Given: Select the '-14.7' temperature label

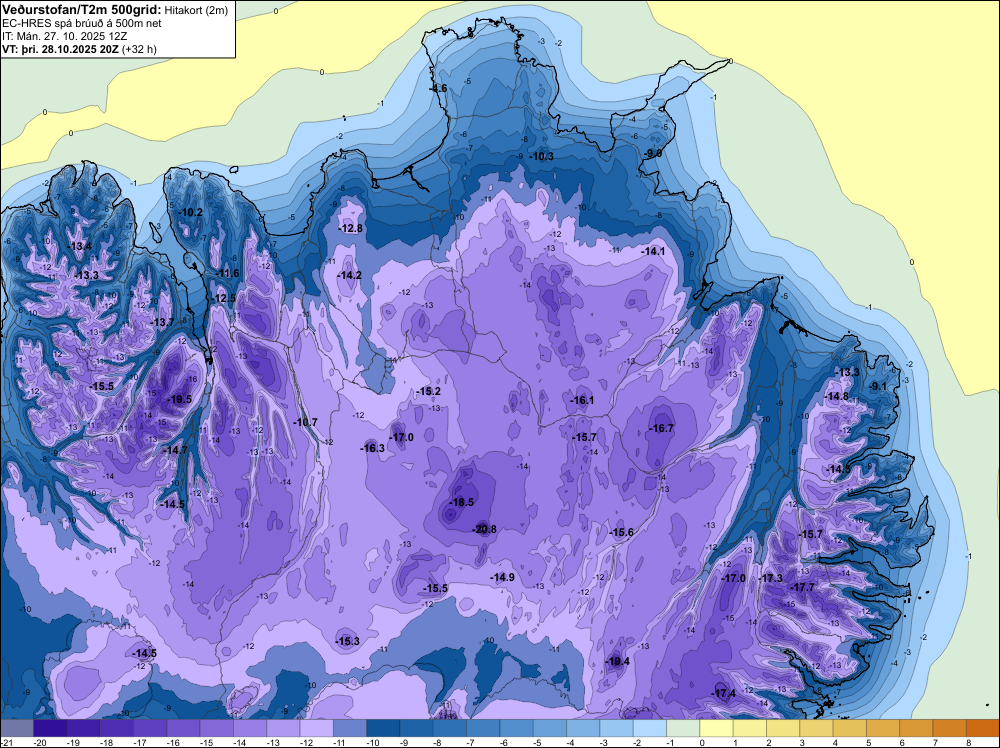Looking at the screenshot, I should coord(175,450).
